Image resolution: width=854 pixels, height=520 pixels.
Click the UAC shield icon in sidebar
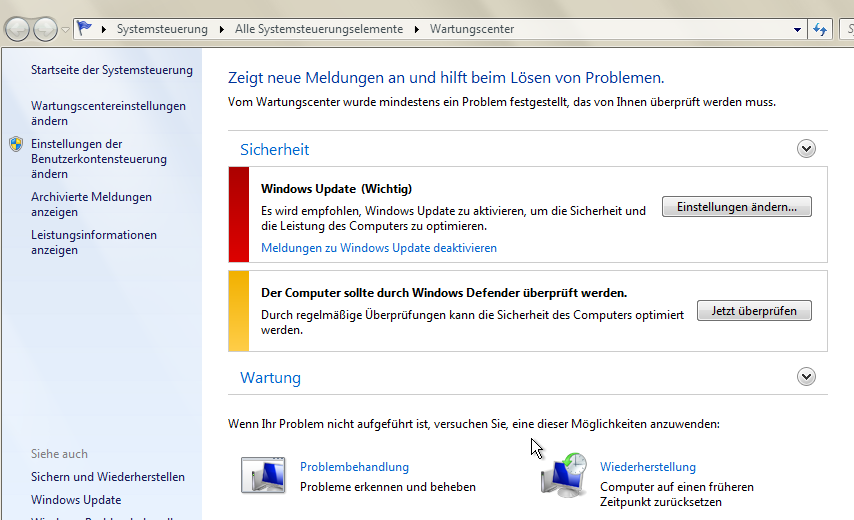point(16,144)
